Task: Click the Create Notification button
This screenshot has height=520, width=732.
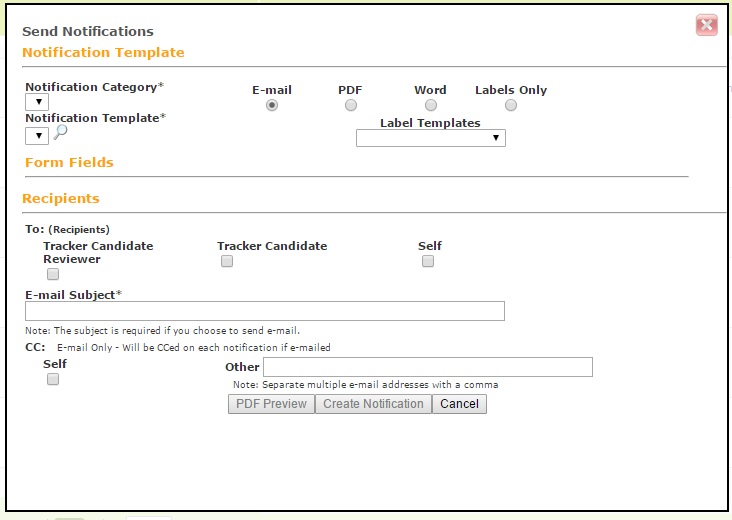Action: coord(373,404)
